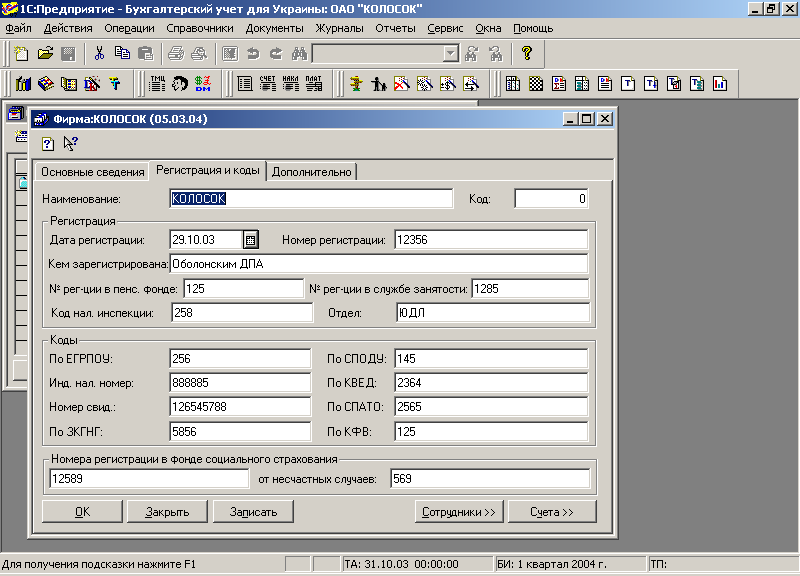The width and height of the screenshot is (800, 576).
Task: Click the По СПОДУ field 145
Action: tap(491, 359)
